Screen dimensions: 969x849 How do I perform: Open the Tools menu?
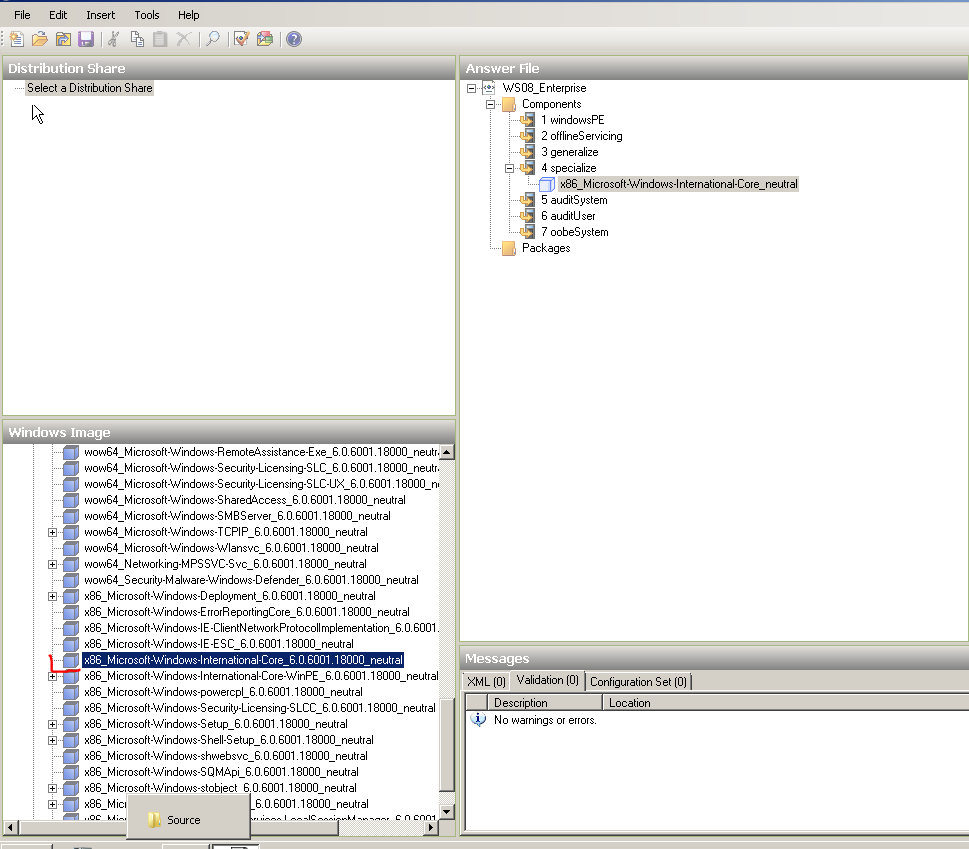point(147,15)
